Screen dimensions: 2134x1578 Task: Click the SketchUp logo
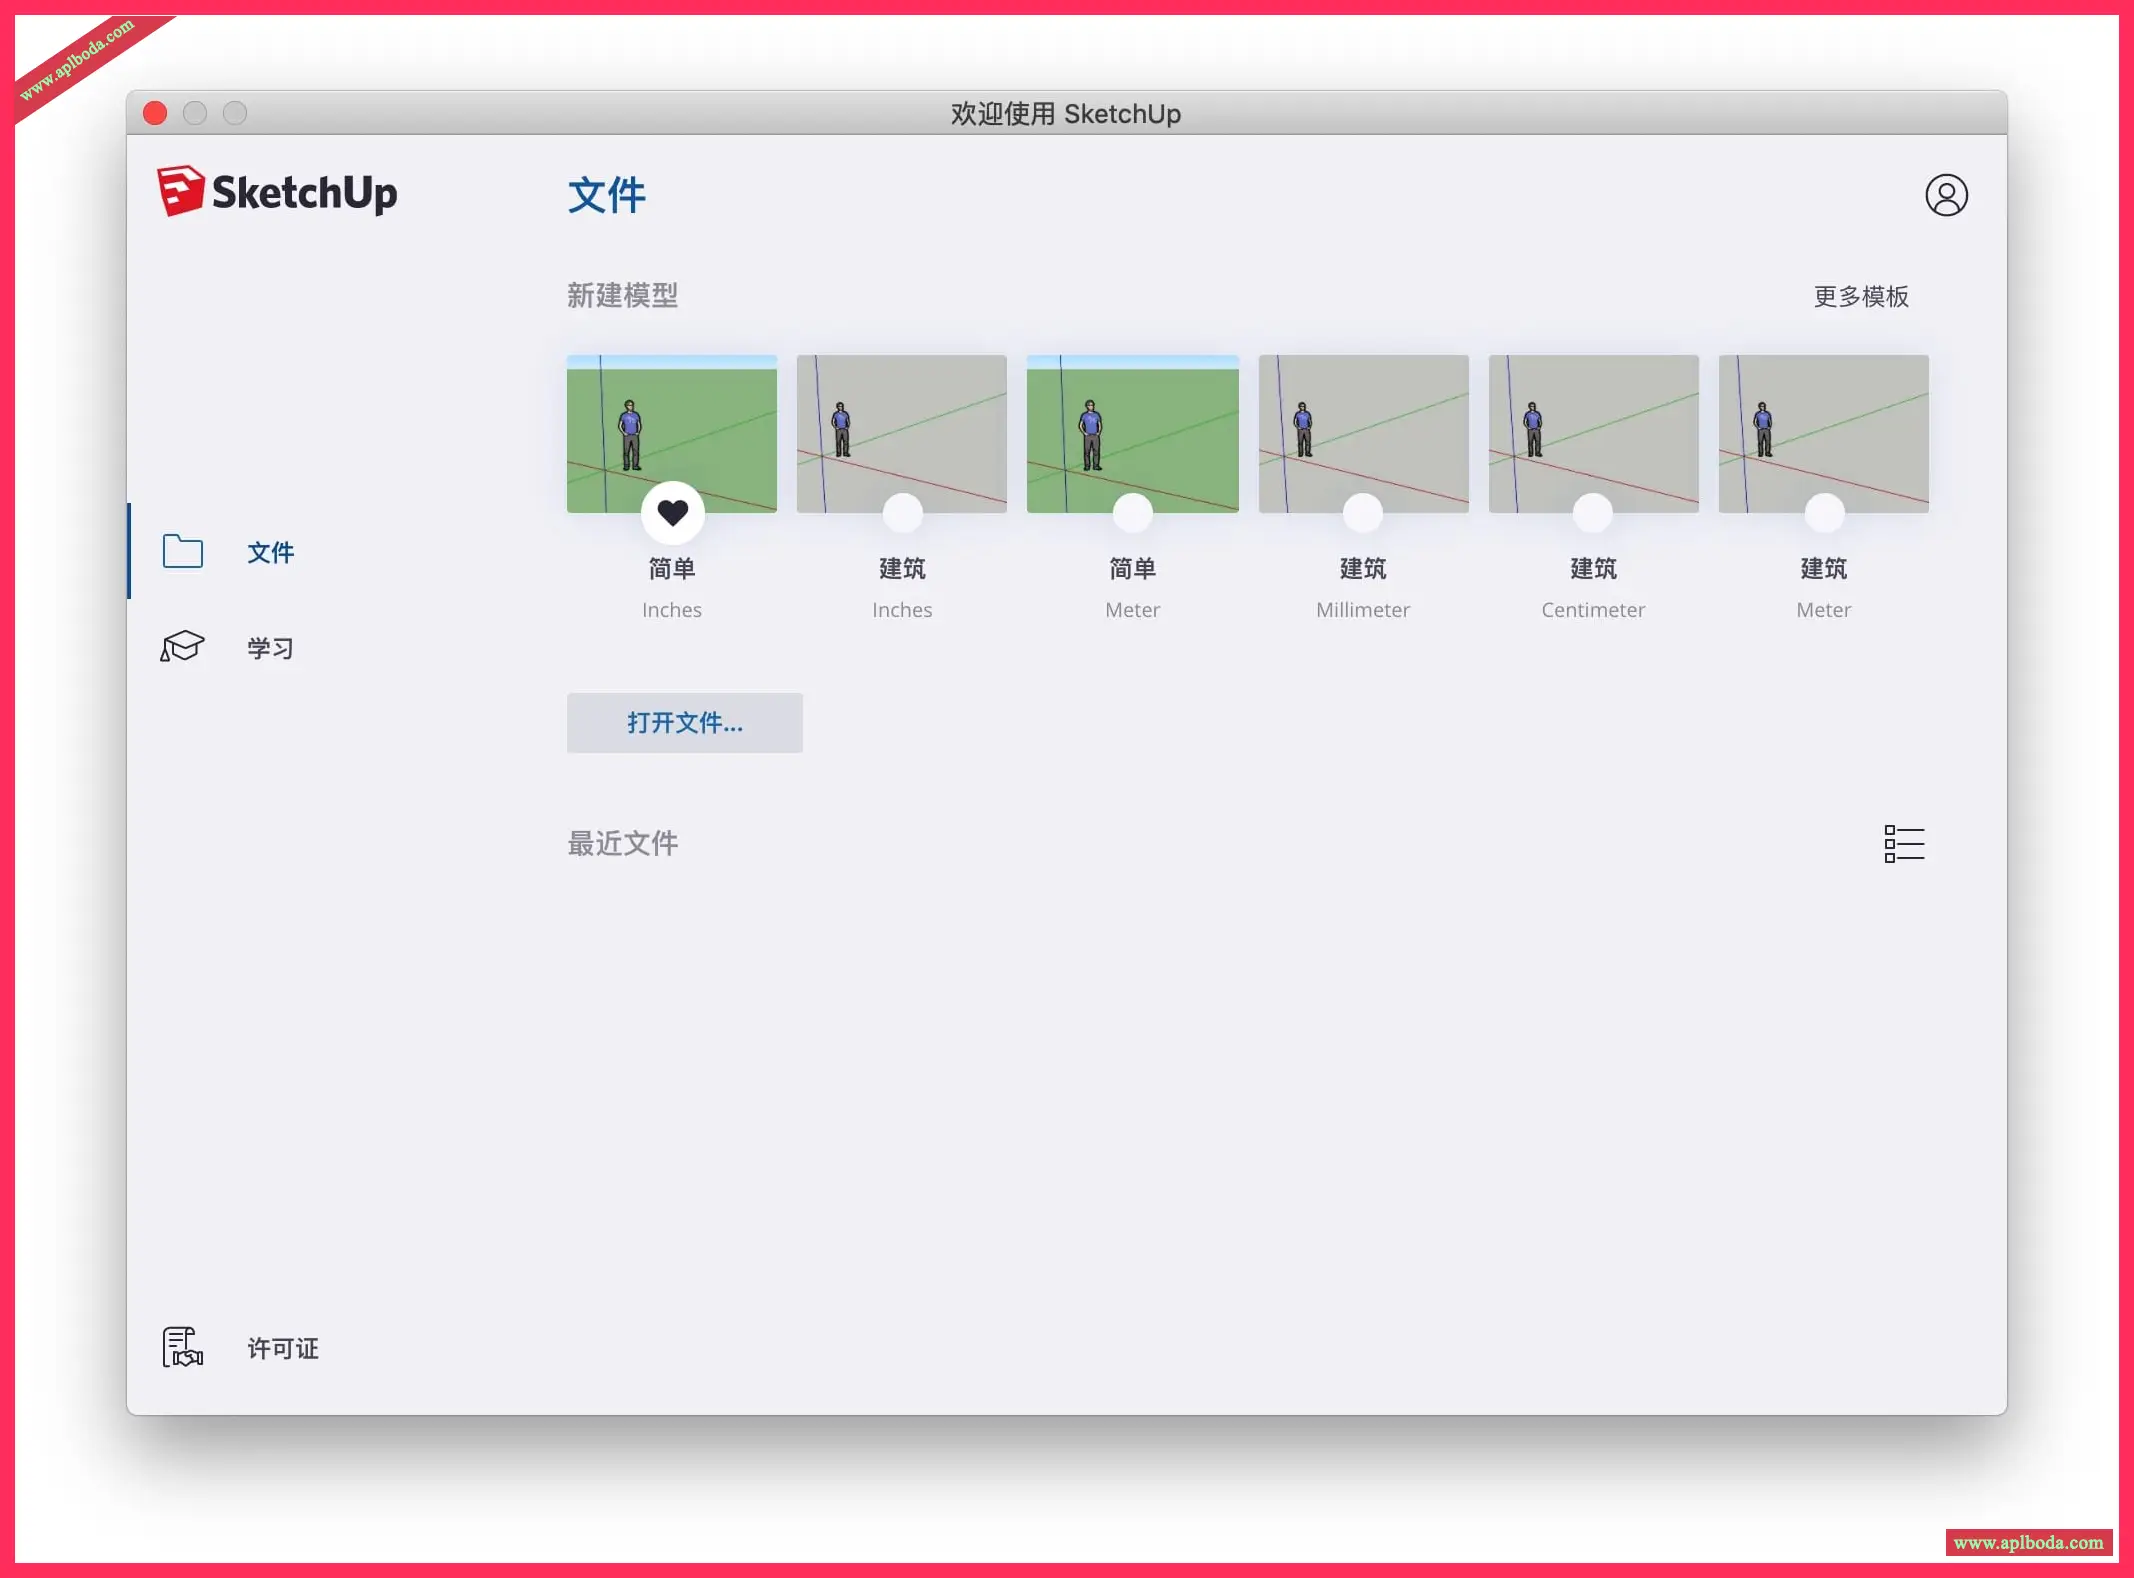tap(277, 191)
